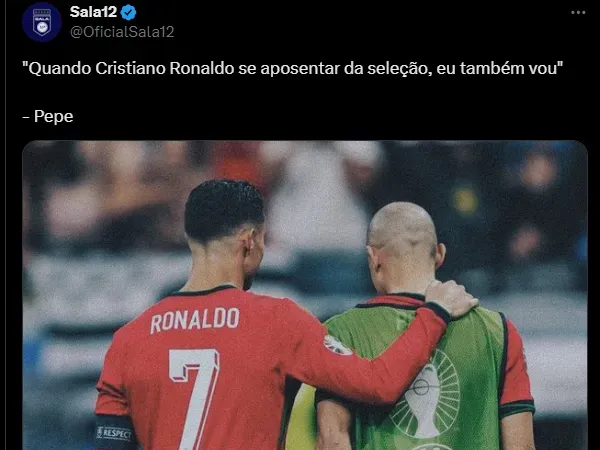Click the "– Pepe" attribution line
The image size is (600, 450).
click(x=48, y=116)
